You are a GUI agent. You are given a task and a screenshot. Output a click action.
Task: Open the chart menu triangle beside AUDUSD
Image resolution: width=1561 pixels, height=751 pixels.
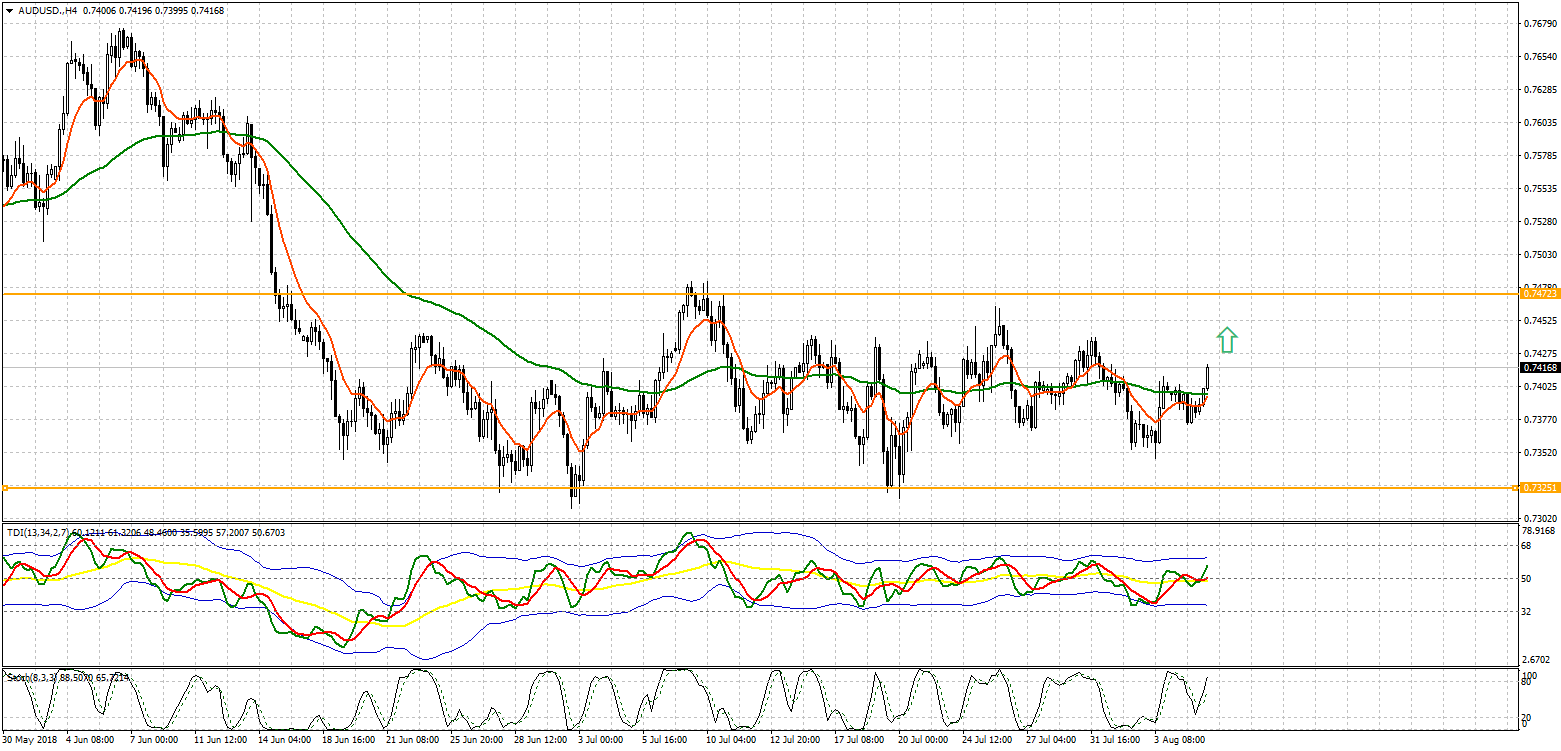[9, 10]
